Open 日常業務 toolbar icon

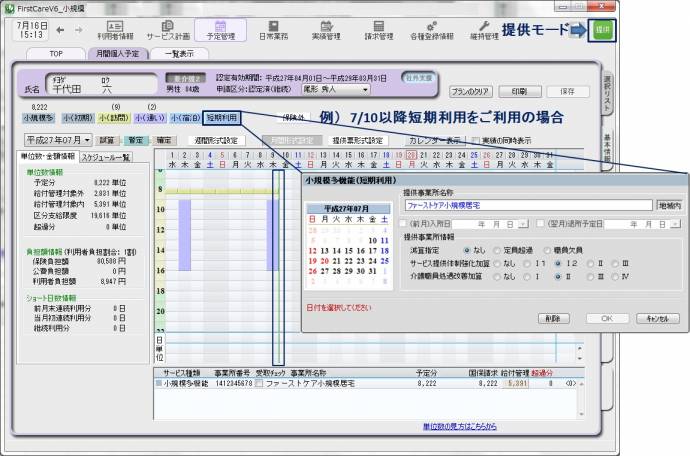(x=271, y=31)
